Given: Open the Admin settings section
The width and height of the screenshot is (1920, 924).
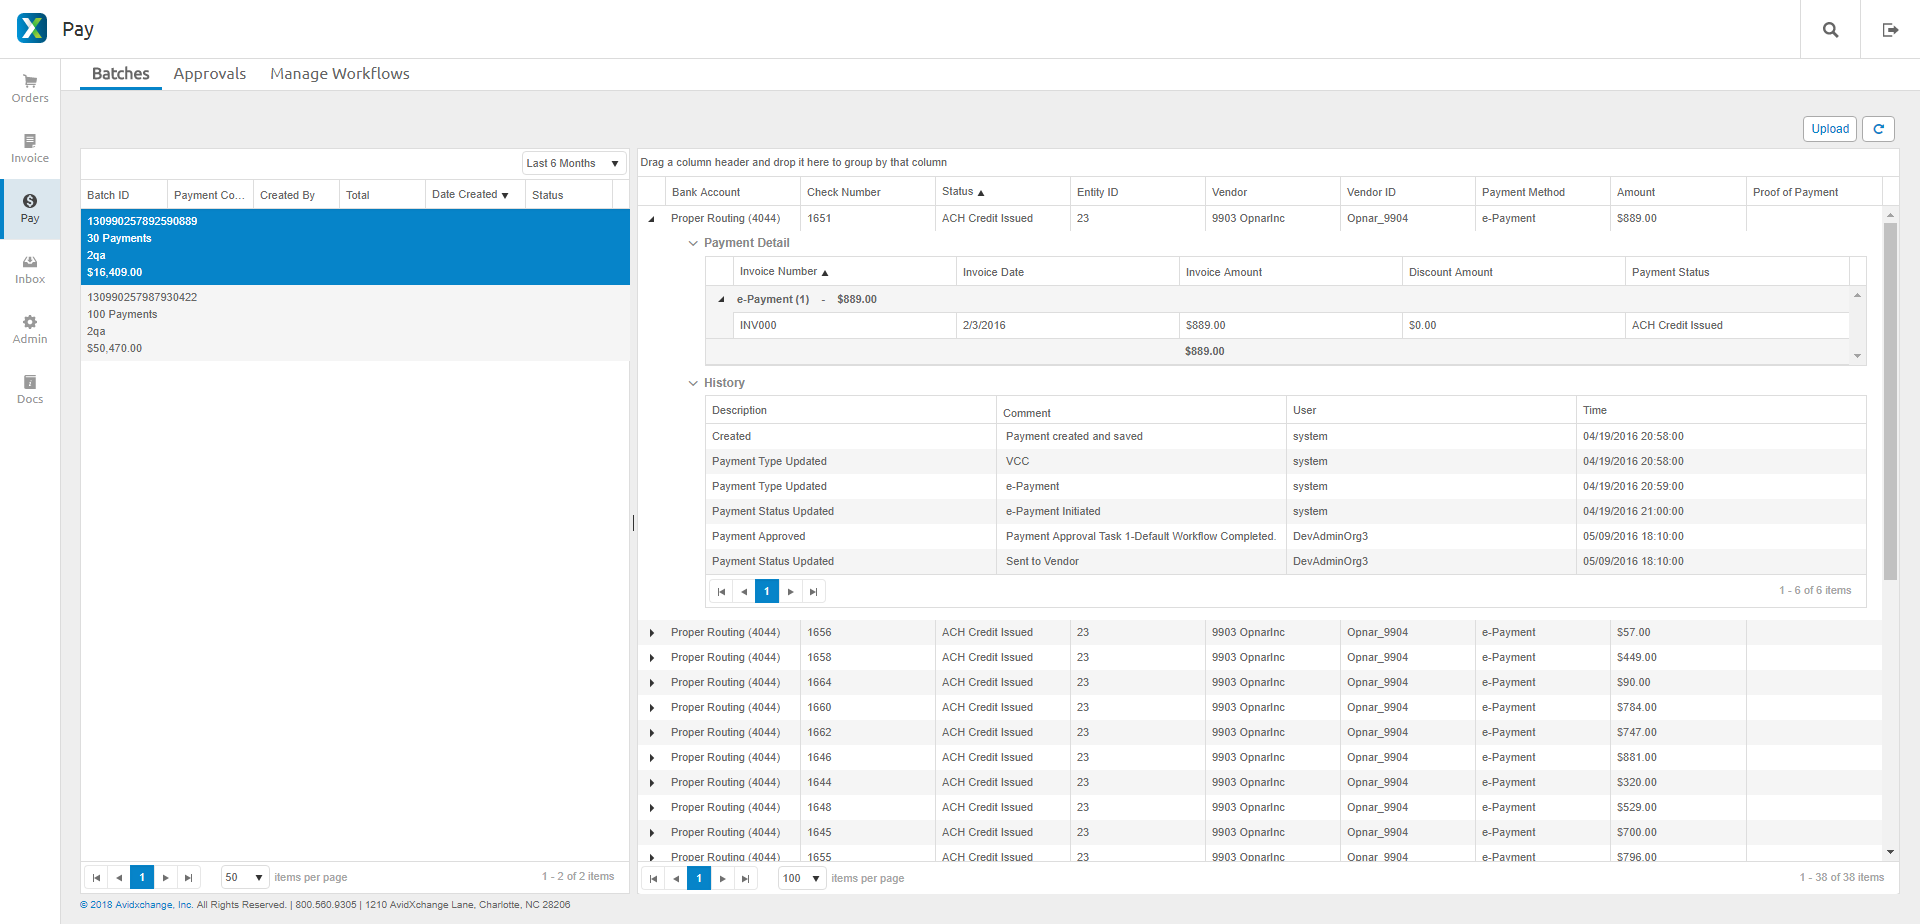Looking at the screenshot, I should click(x=29, y=328).
